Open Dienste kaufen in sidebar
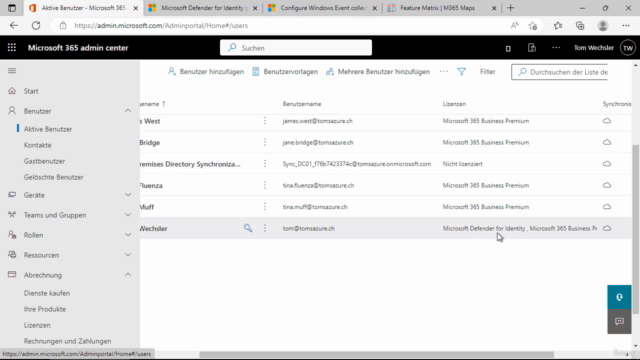Screen dimensions: 640x360 pyautogui.click(x=47, y=293)
